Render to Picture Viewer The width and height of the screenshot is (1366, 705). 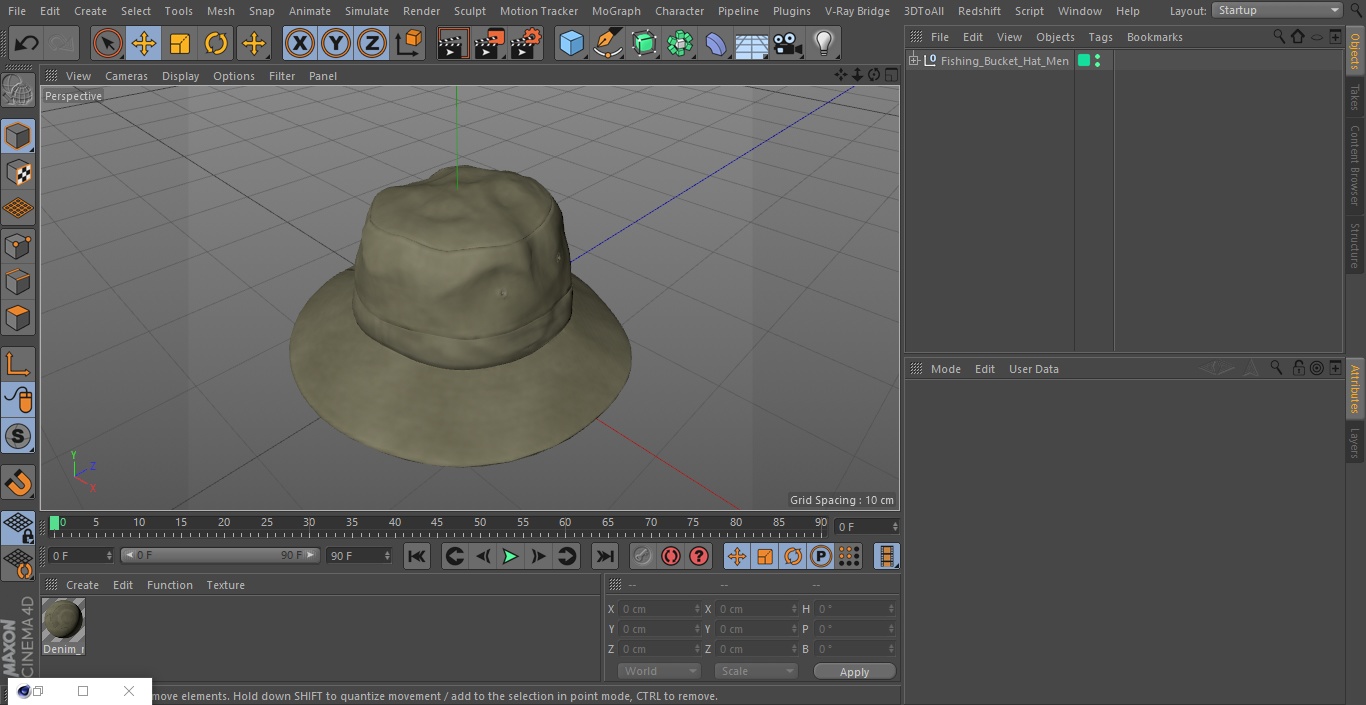click(489, 43)
